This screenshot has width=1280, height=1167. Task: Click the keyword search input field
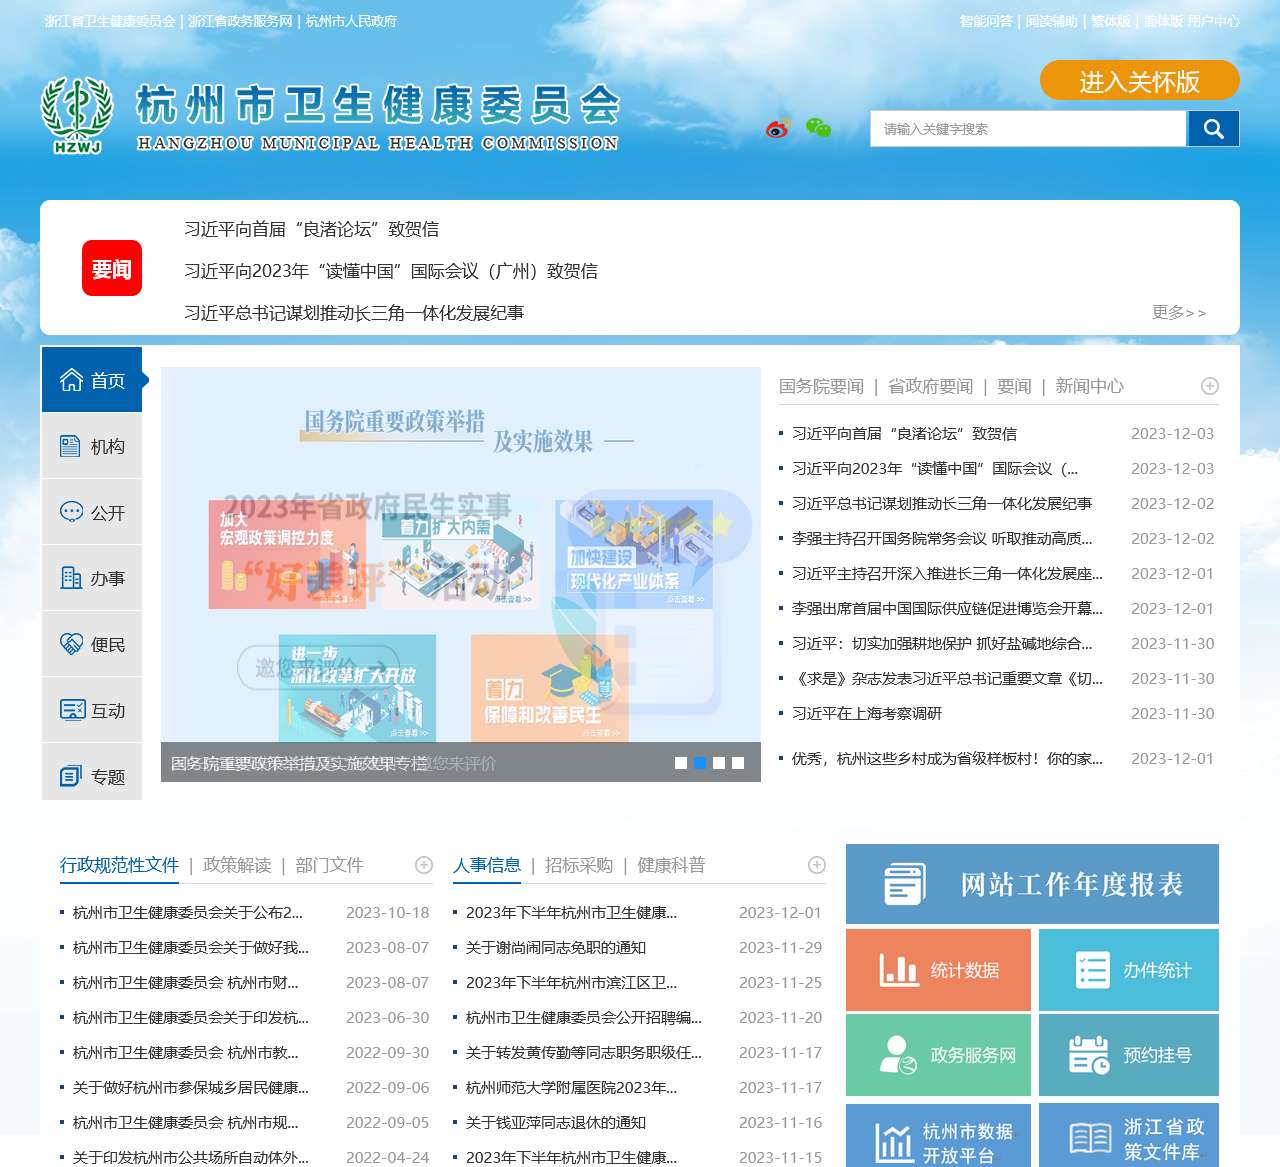point(1028,129)
